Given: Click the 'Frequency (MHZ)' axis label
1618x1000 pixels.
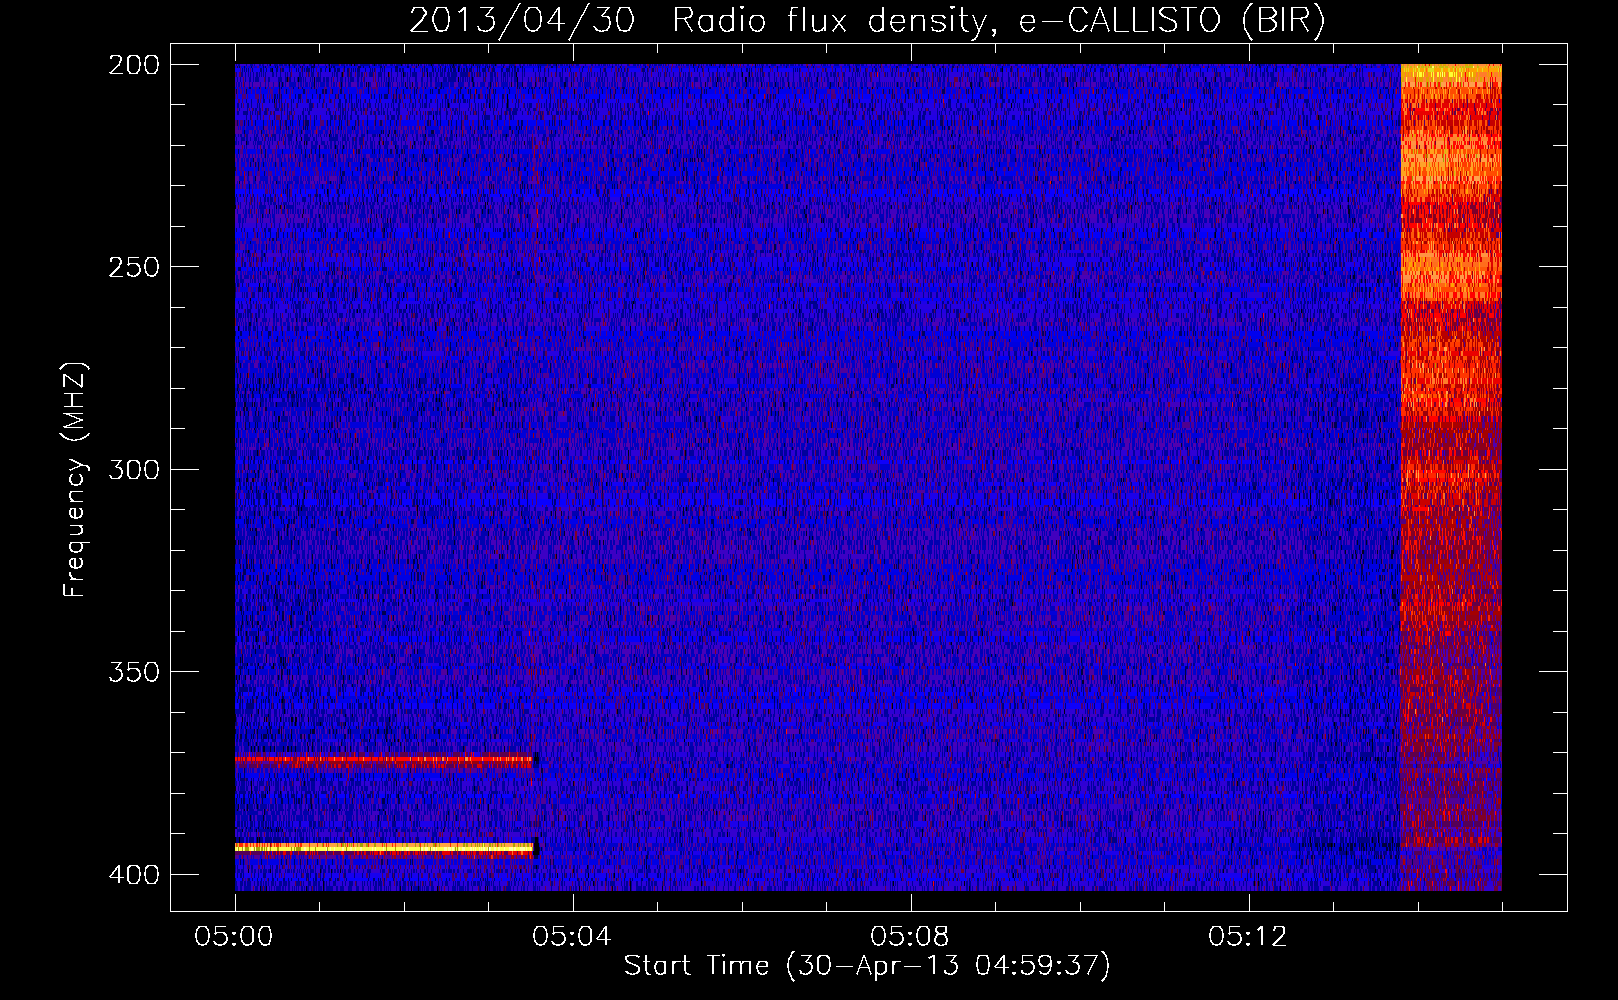Looking at the screenshot, I should 75,480.
